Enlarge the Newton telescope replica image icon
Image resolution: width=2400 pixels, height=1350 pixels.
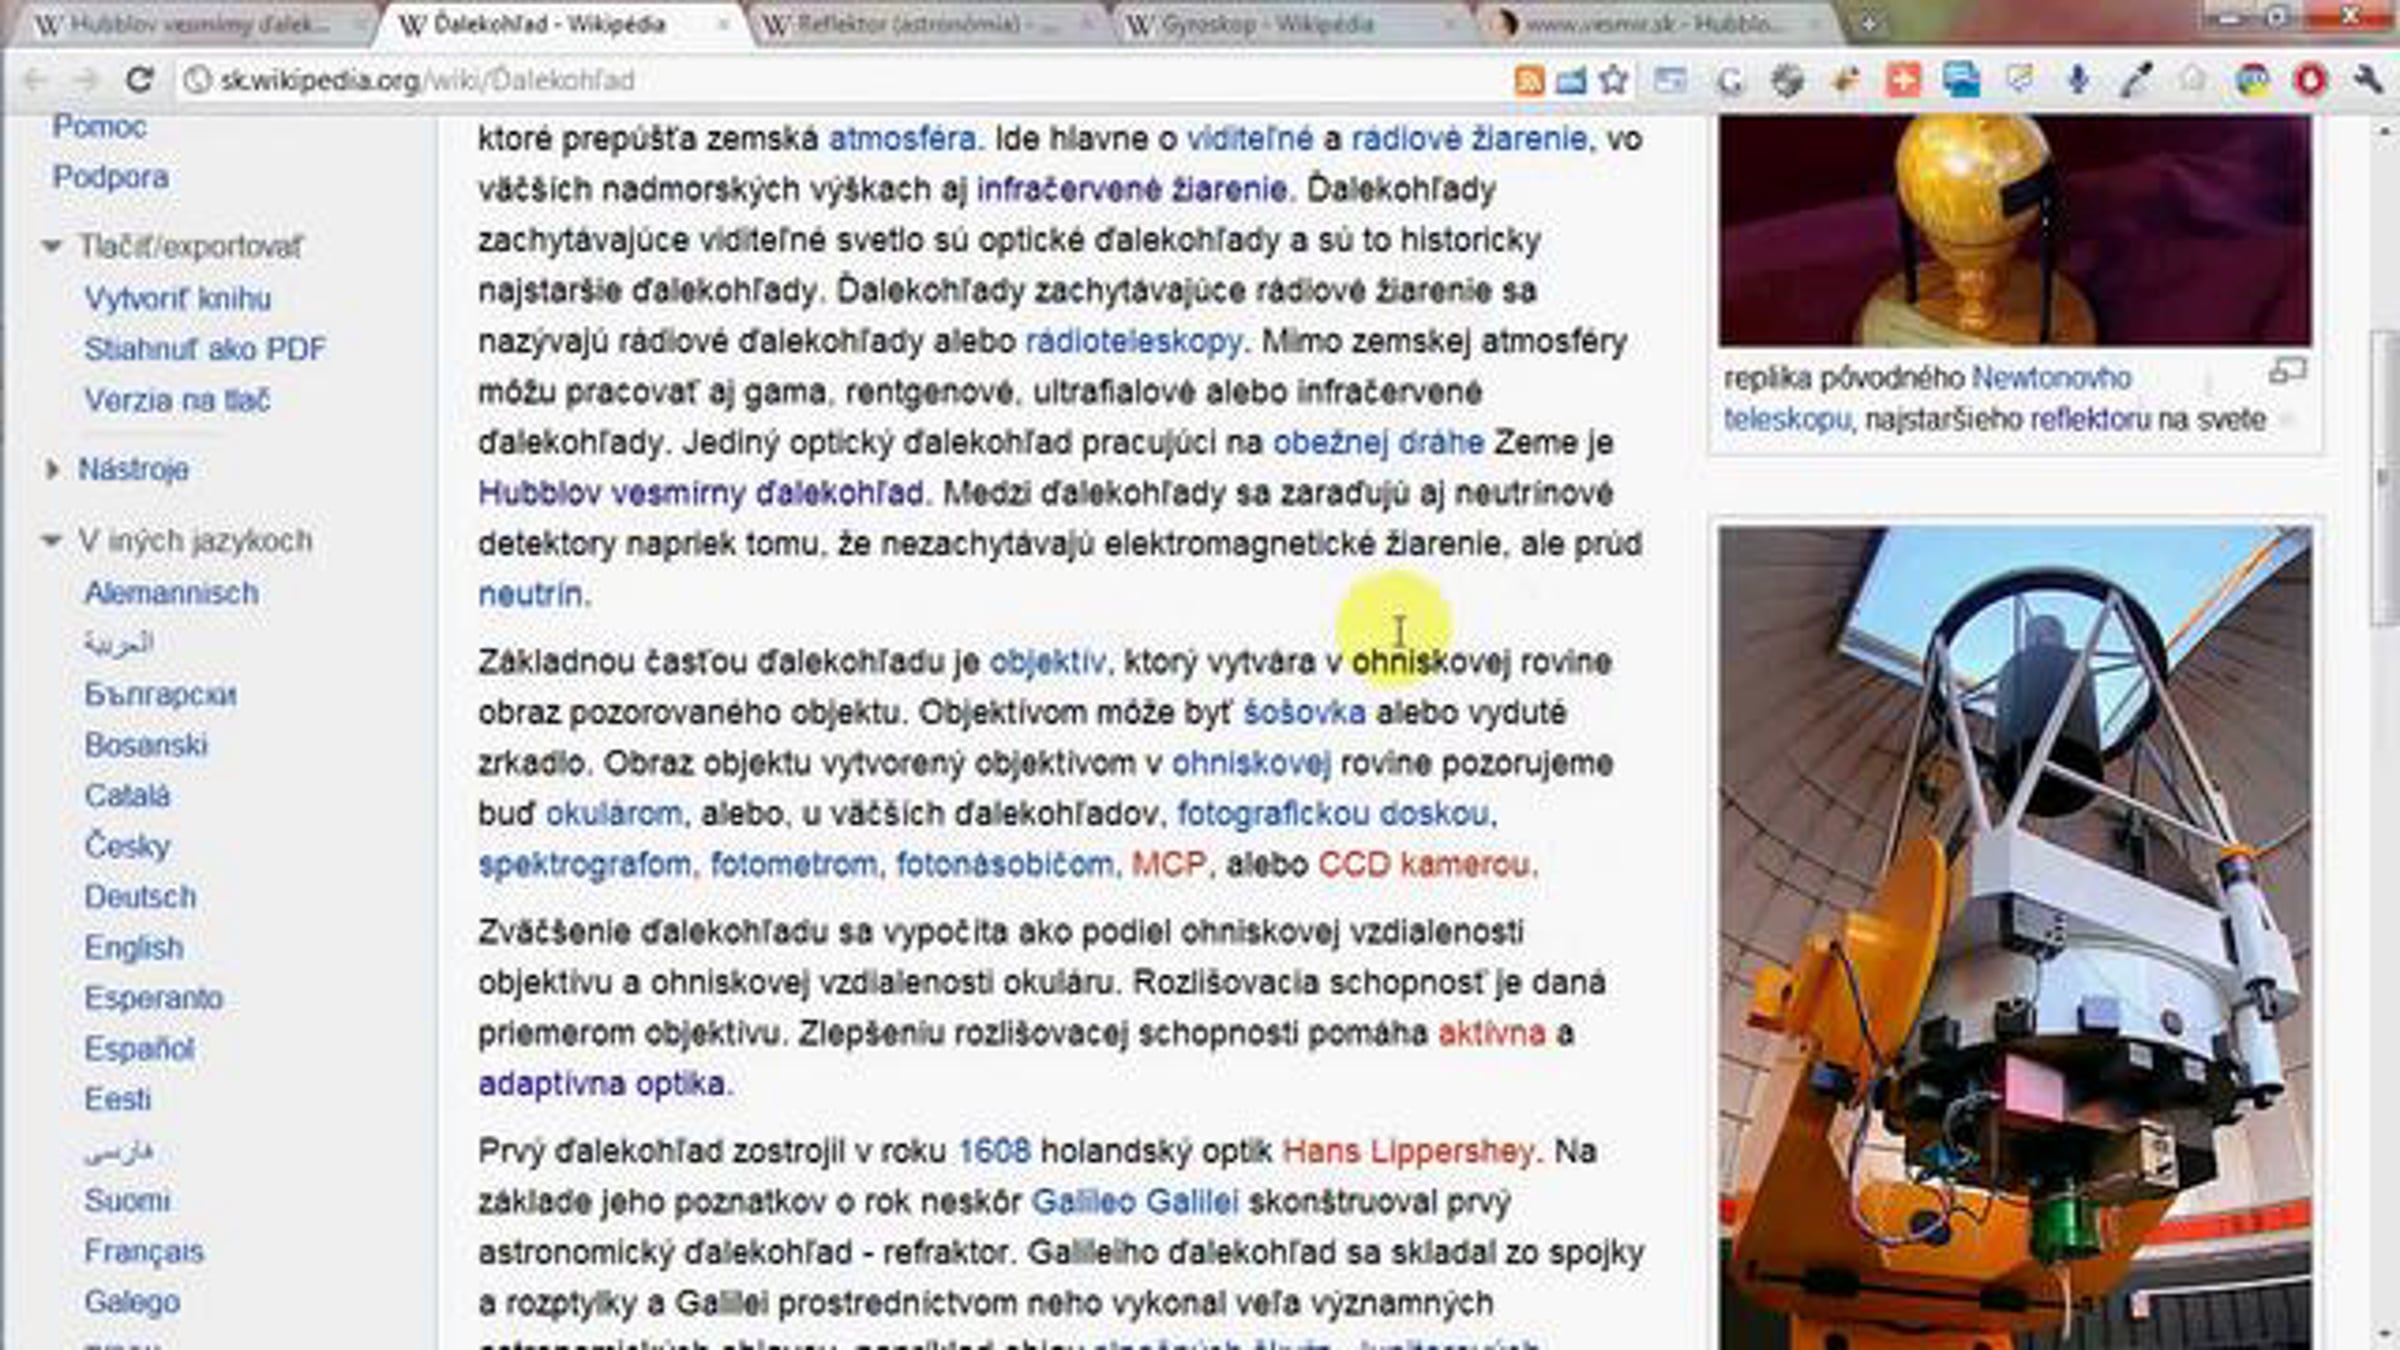(x=2287, y=373)
